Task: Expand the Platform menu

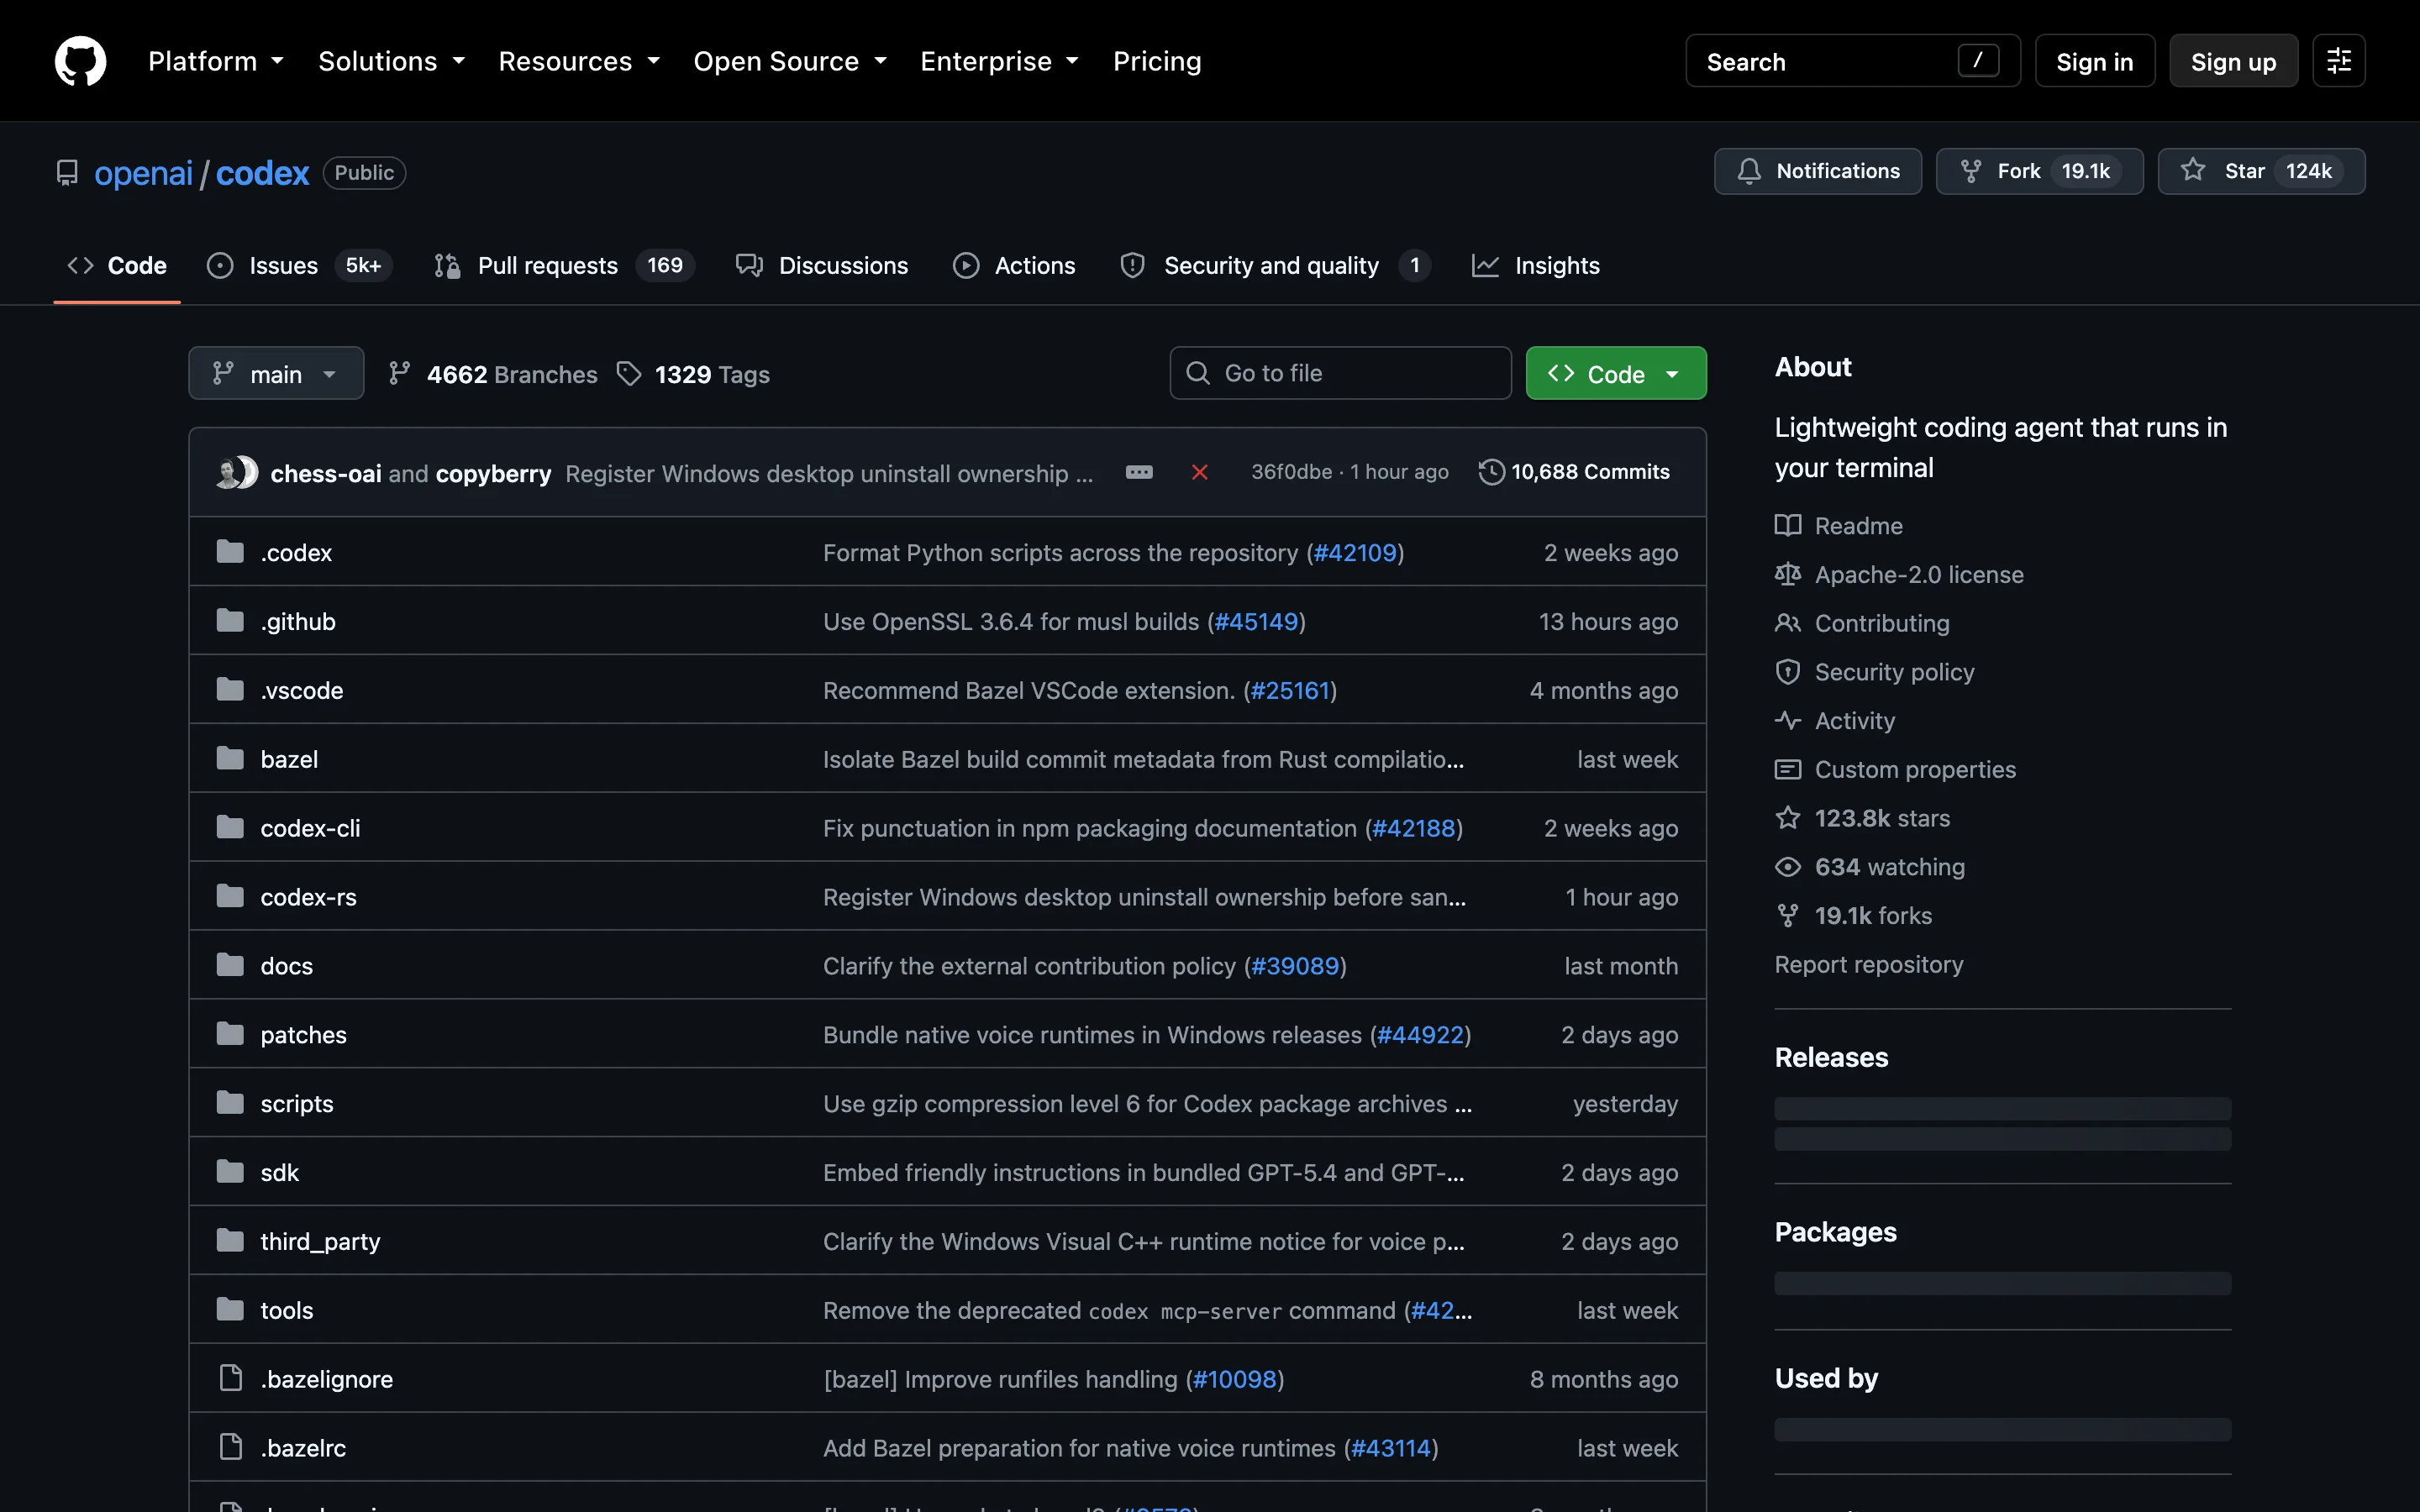Action: tap(216, 61)
